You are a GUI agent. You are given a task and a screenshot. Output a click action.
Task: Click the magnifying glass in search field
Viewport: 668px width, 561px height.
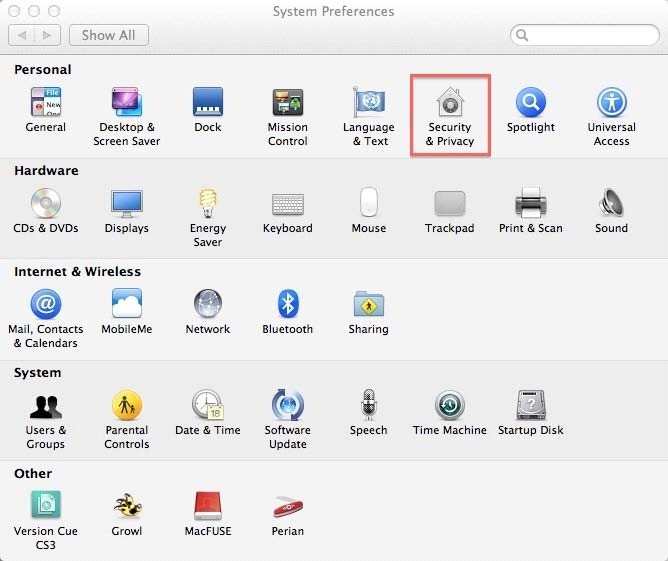point(522,35)
